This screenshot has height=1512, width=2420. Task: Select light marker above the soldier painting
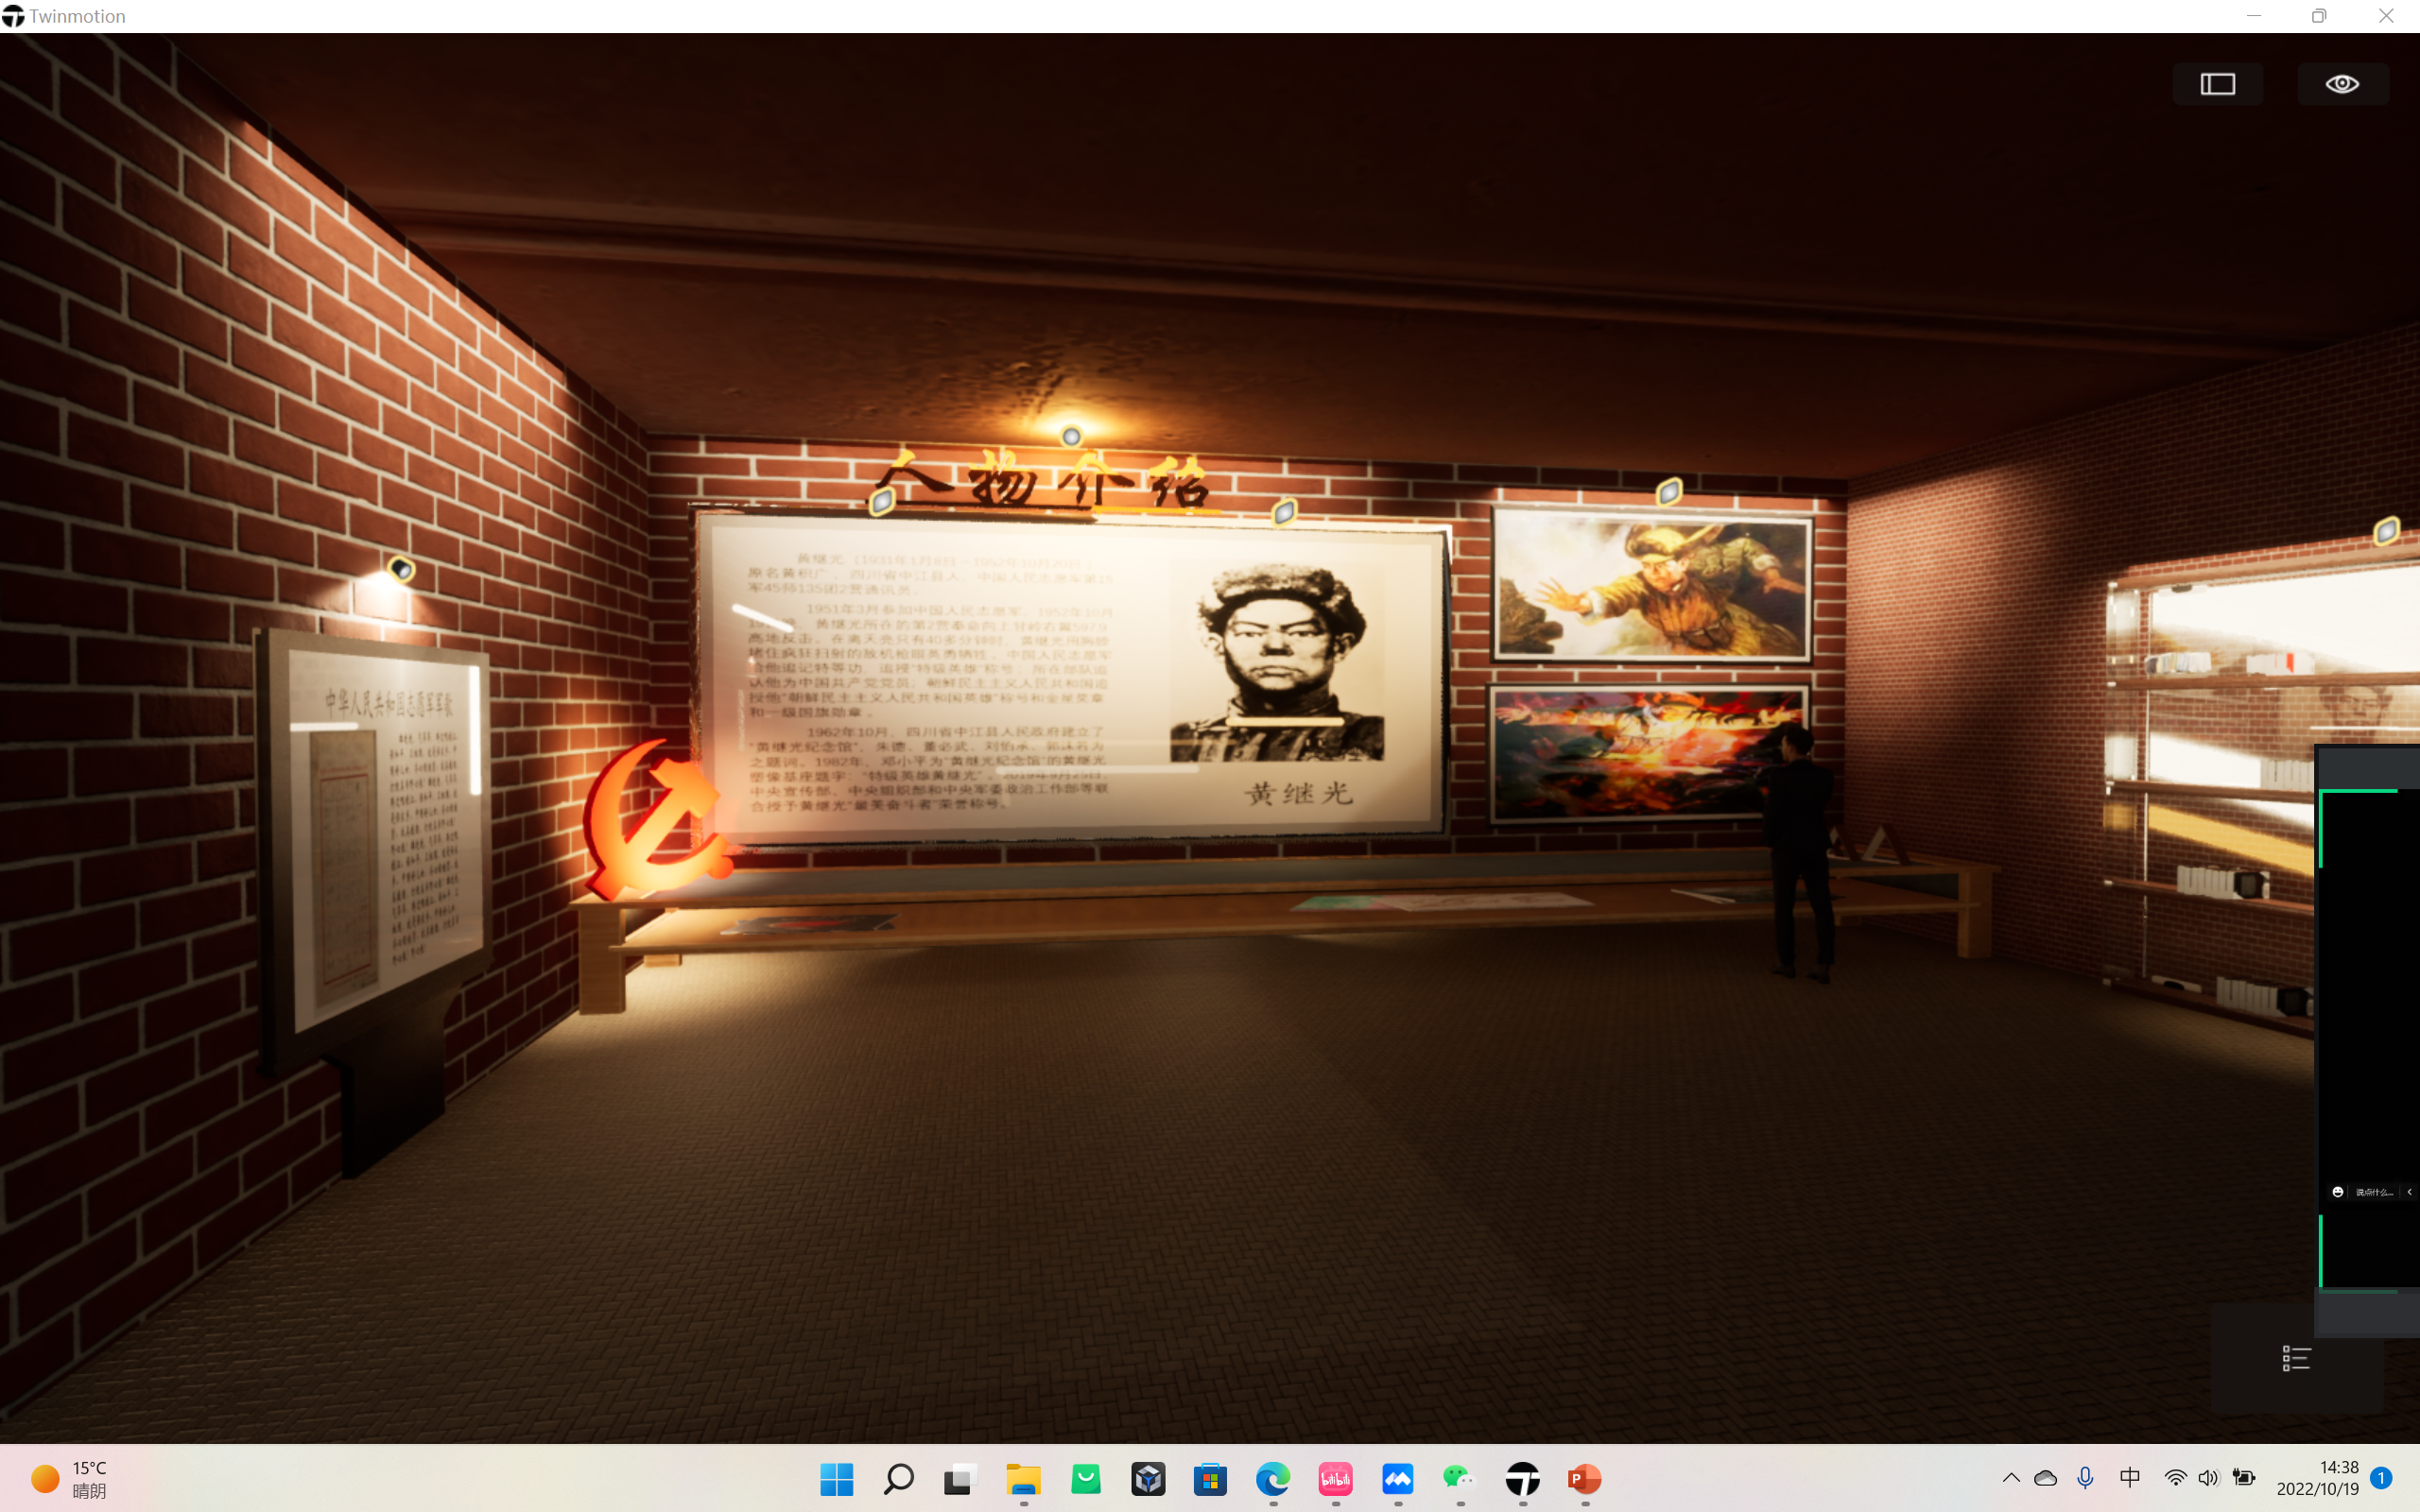1669,491
